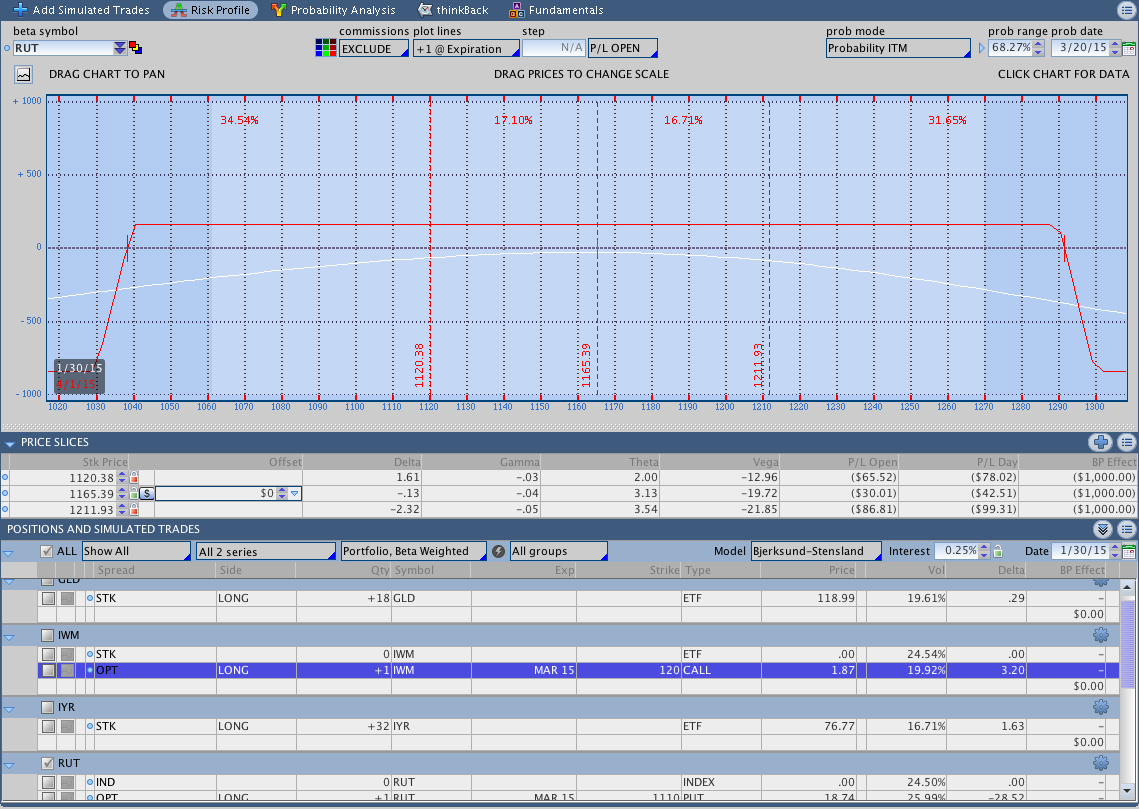Open the plot lines +1 @ Expiration dropdown
1139x809 pixels.
(x=466, y=49)
